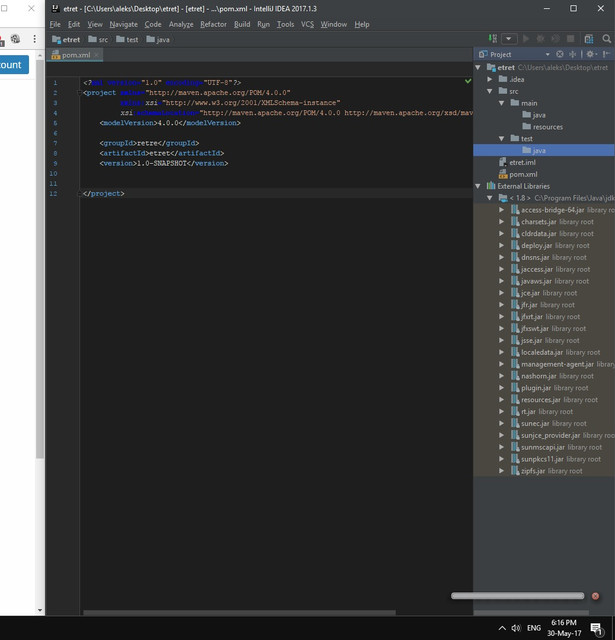
Task: Open Project panel gear settings
Action: click(591, 54)
